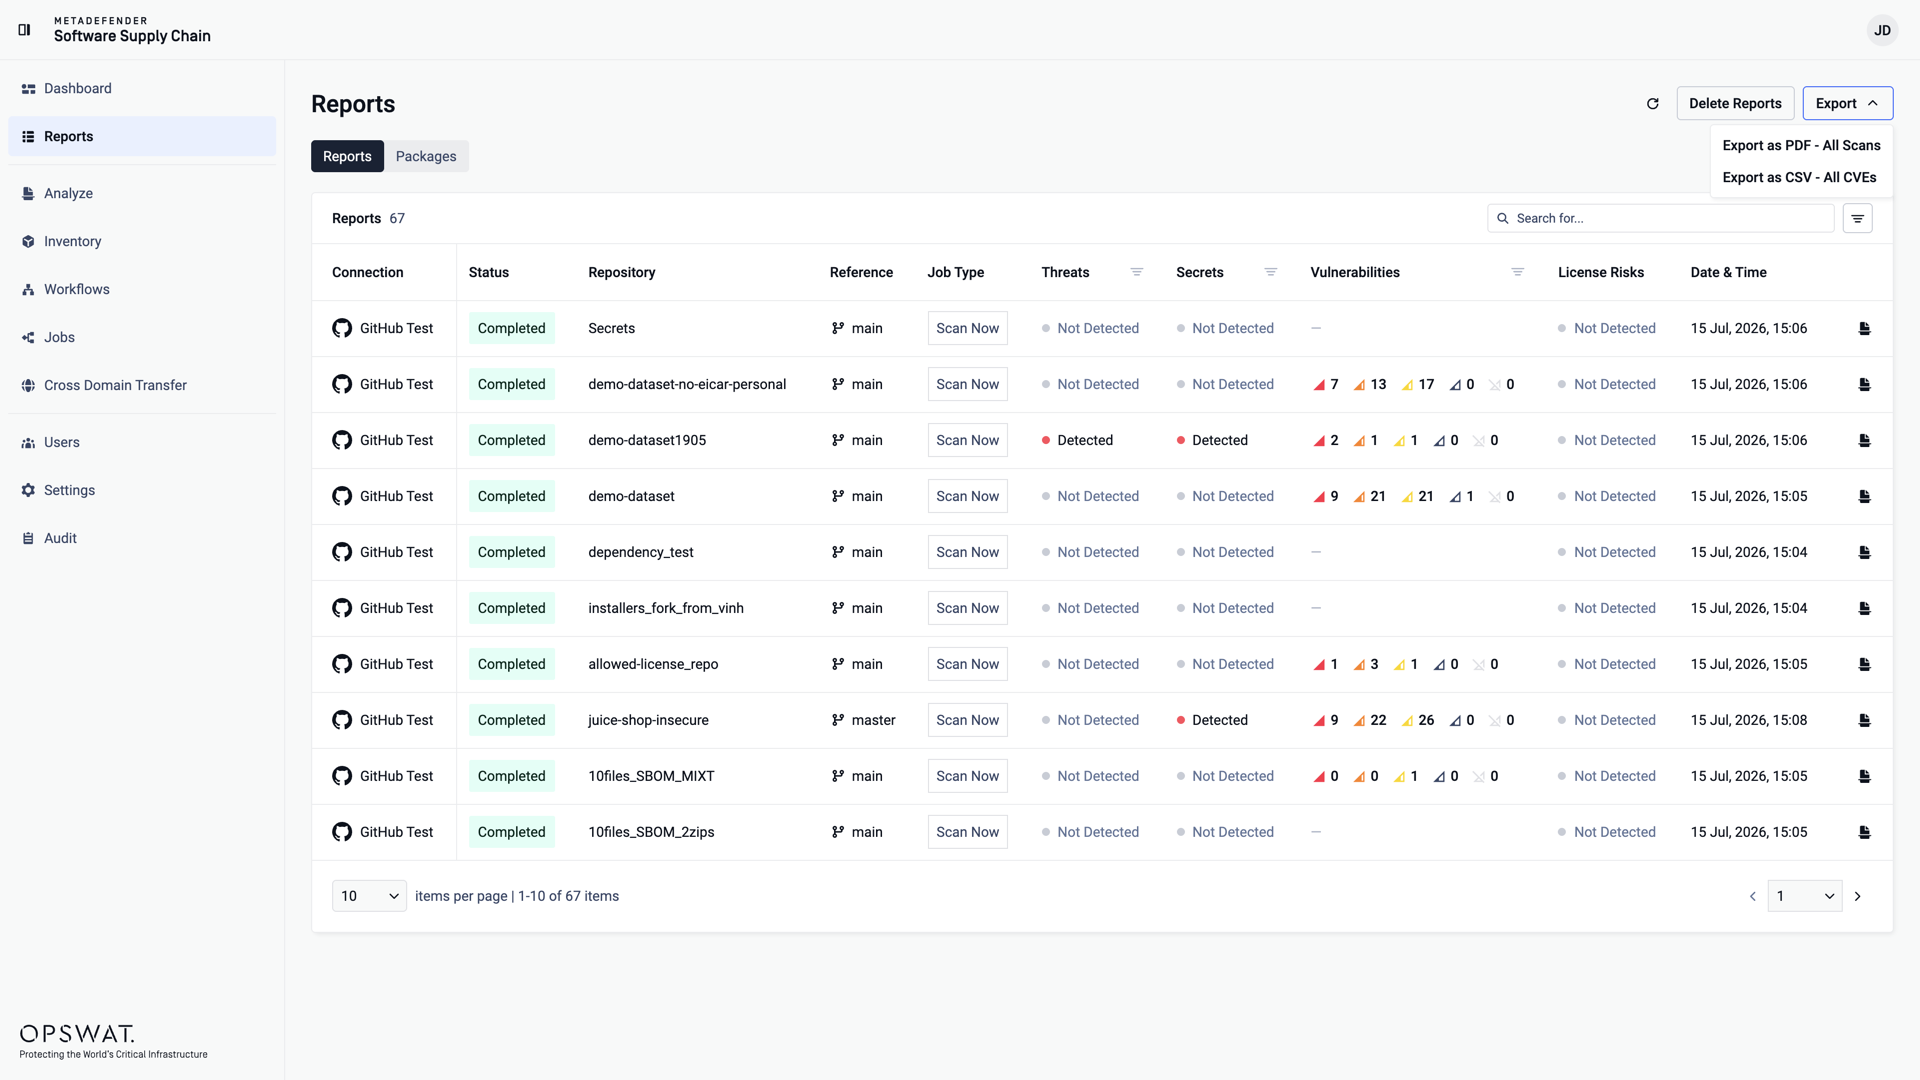This screenshot has width=1920, height=1080.
Task: Open the JD user avatar
Action: 1882,30
